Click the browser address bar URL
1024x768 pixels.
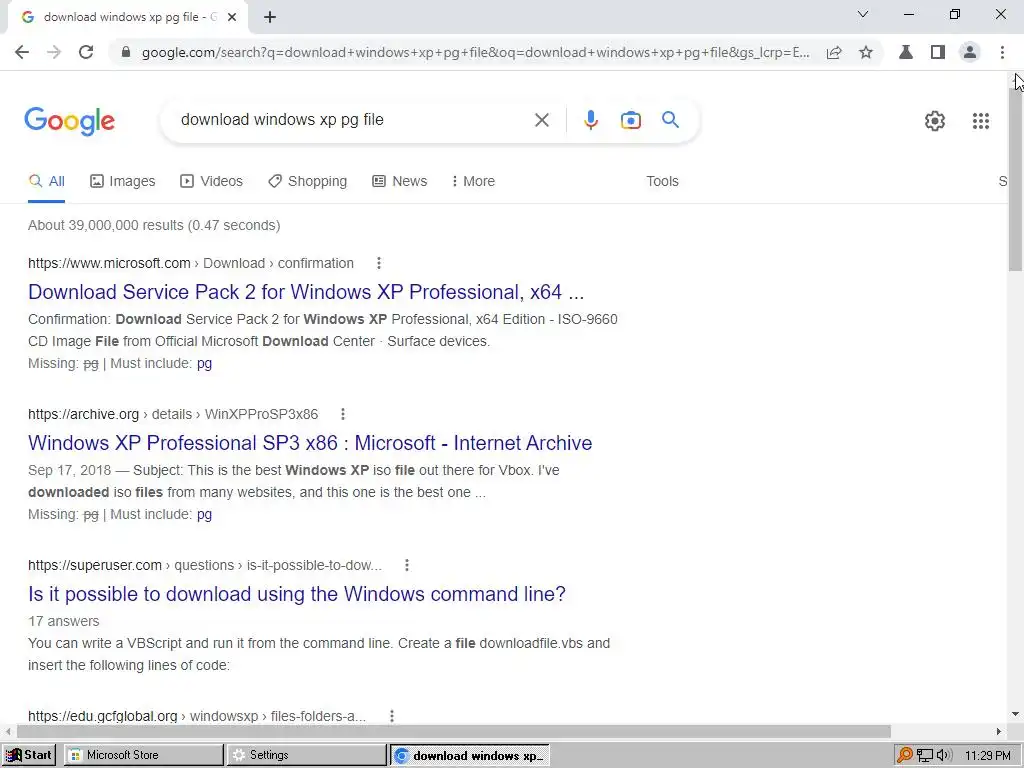tap(475, 52)
